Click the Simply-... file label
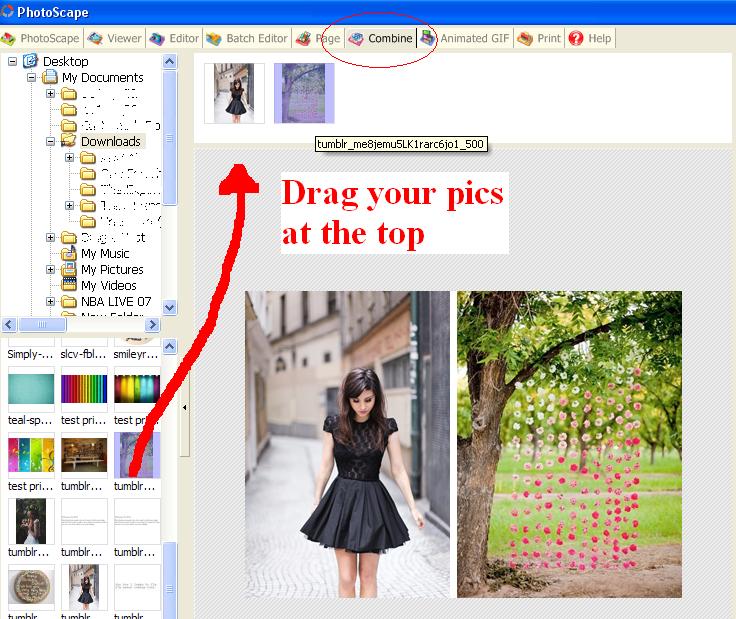 pyautogui.click(x=30, y=354)
